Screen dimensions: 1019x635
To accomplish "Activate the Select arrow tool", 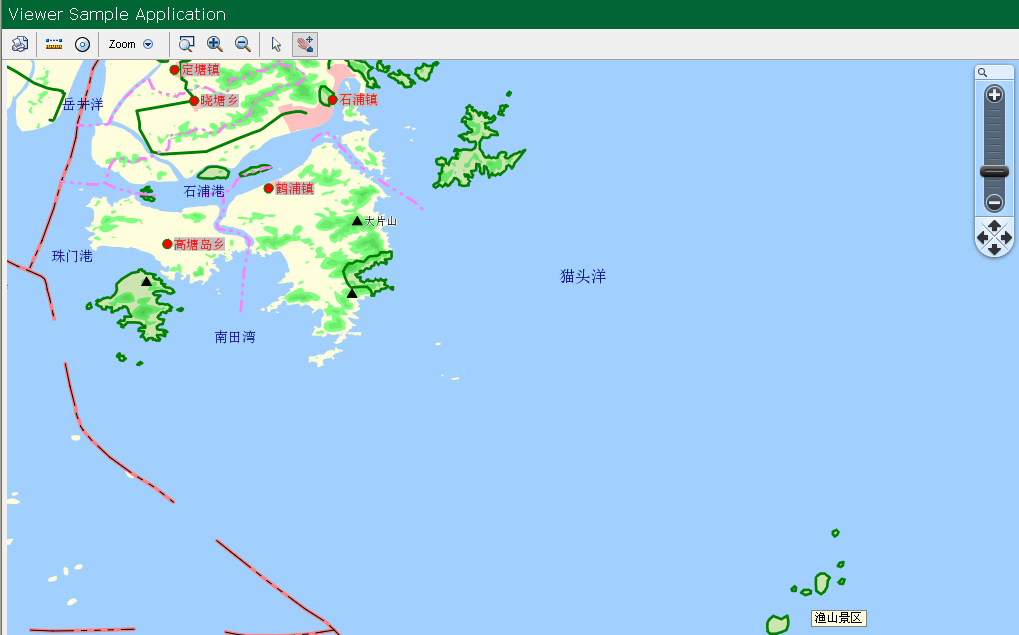I will 277,44.
